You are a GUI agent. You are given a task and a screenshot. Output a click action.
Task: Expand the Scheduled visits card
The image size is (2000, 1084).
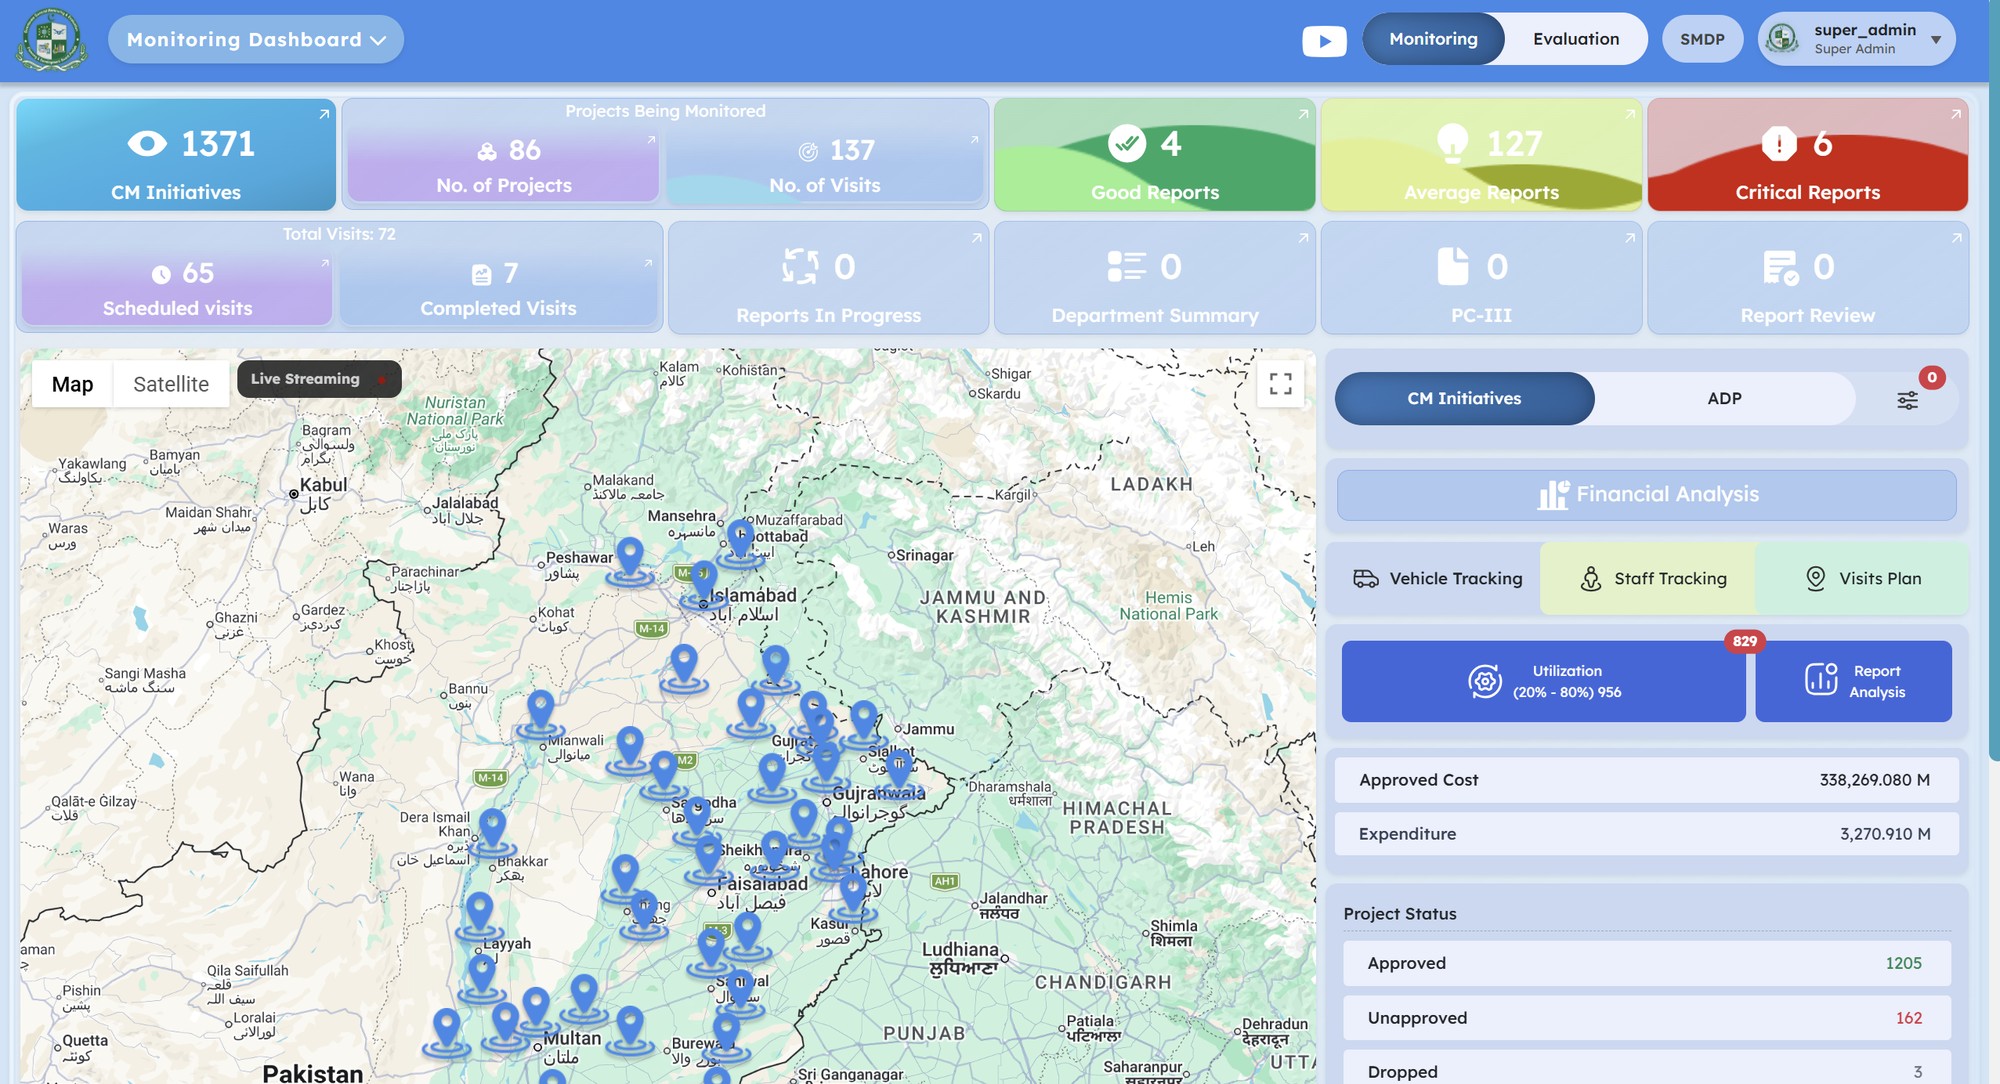point(324,263)
